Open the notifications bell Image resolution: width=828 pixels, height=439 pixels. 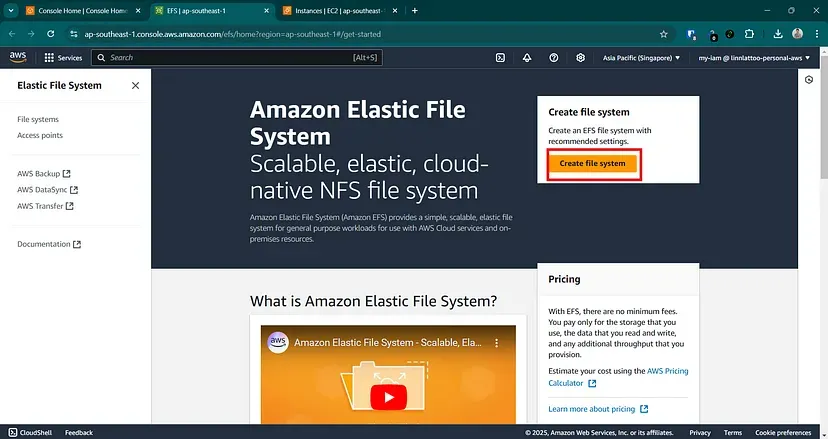pos(527,58)
